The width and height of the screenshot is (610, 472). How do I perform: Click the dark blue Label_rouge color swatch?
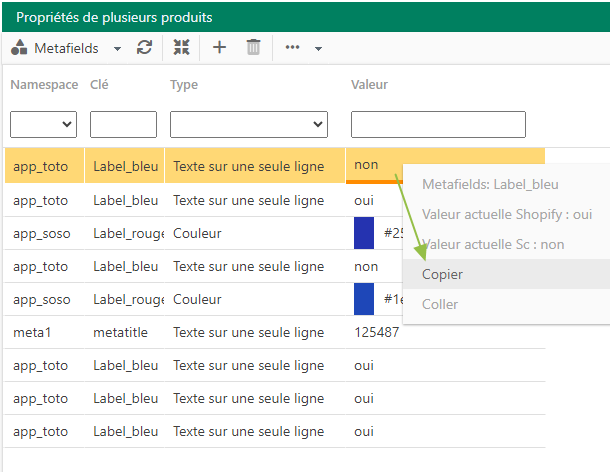(x=364, y=233)
